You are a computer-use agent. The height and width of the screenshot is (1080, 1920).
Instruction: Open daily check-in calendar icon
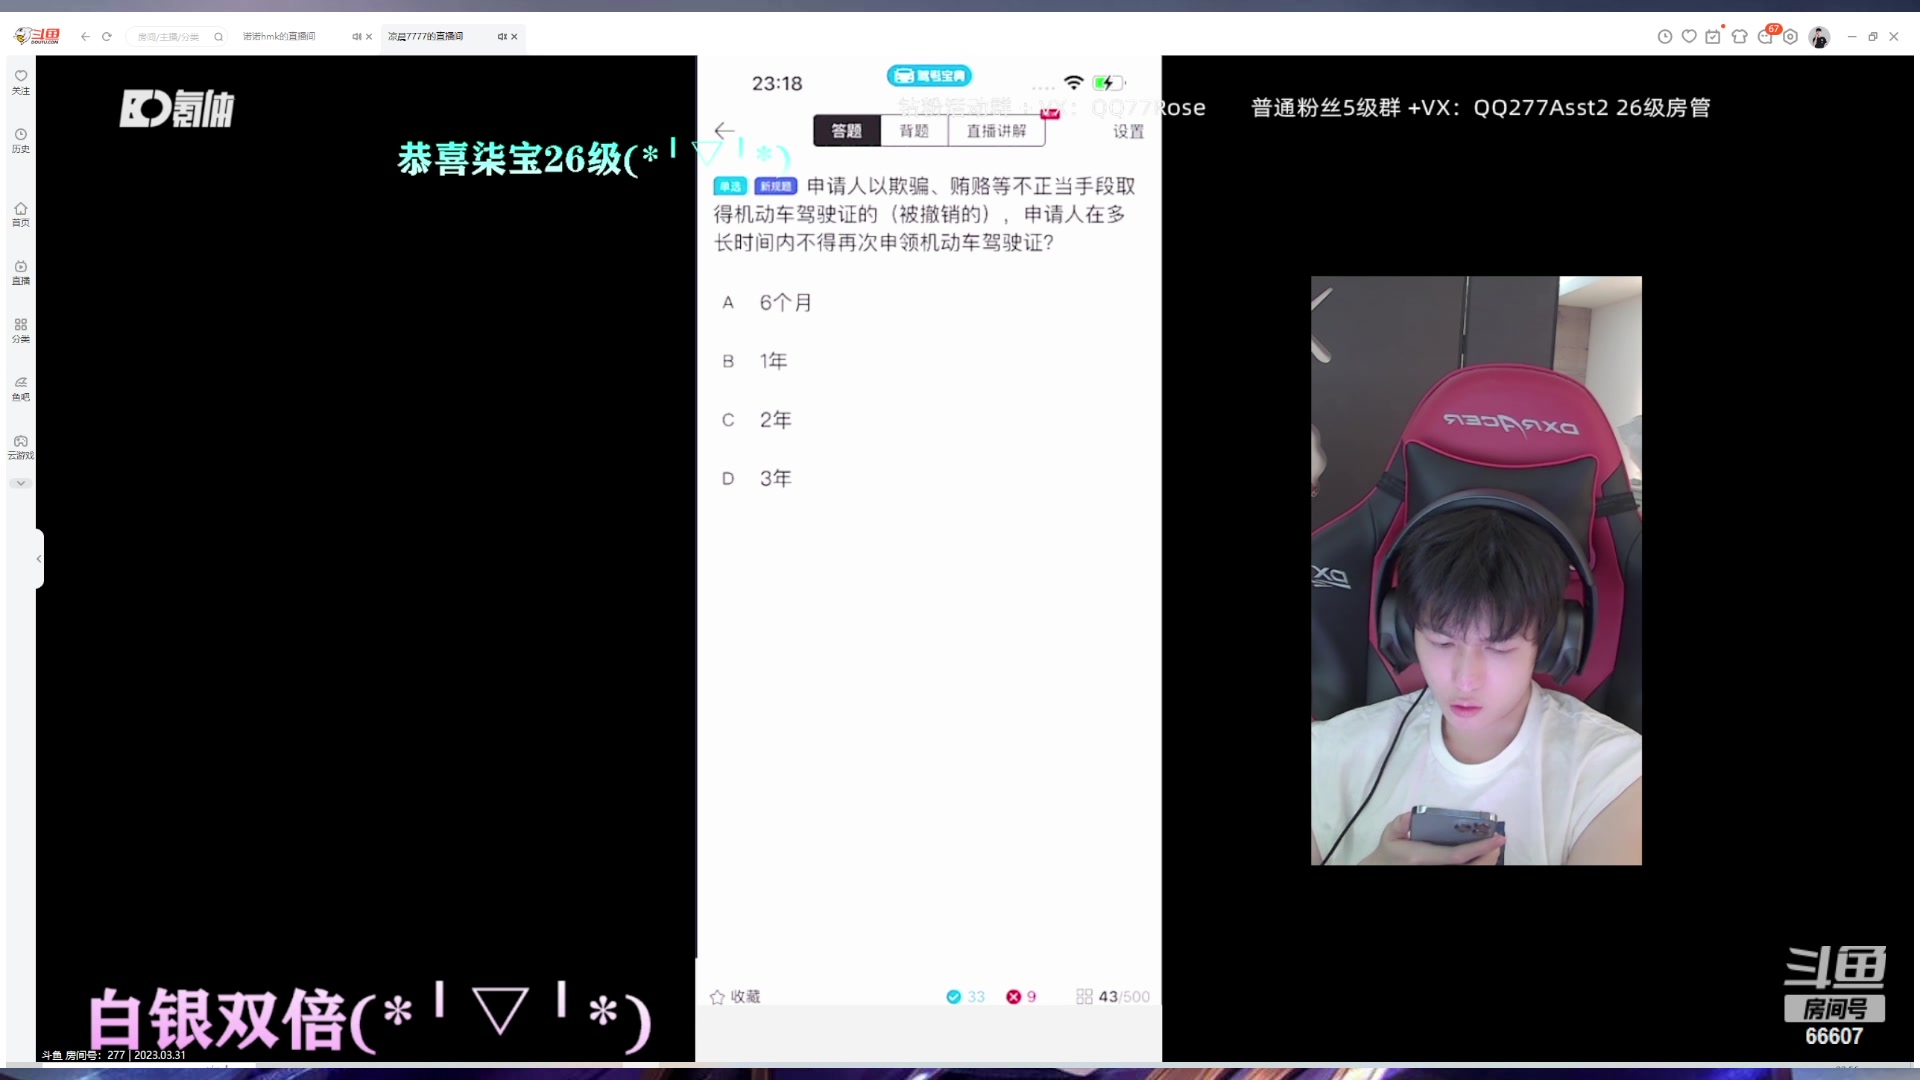[1713, 37]
